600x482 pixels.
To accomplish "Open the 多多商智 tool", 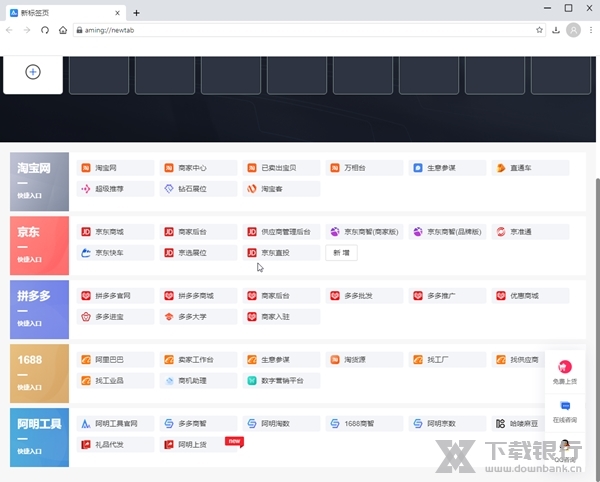I will [198, 423].
